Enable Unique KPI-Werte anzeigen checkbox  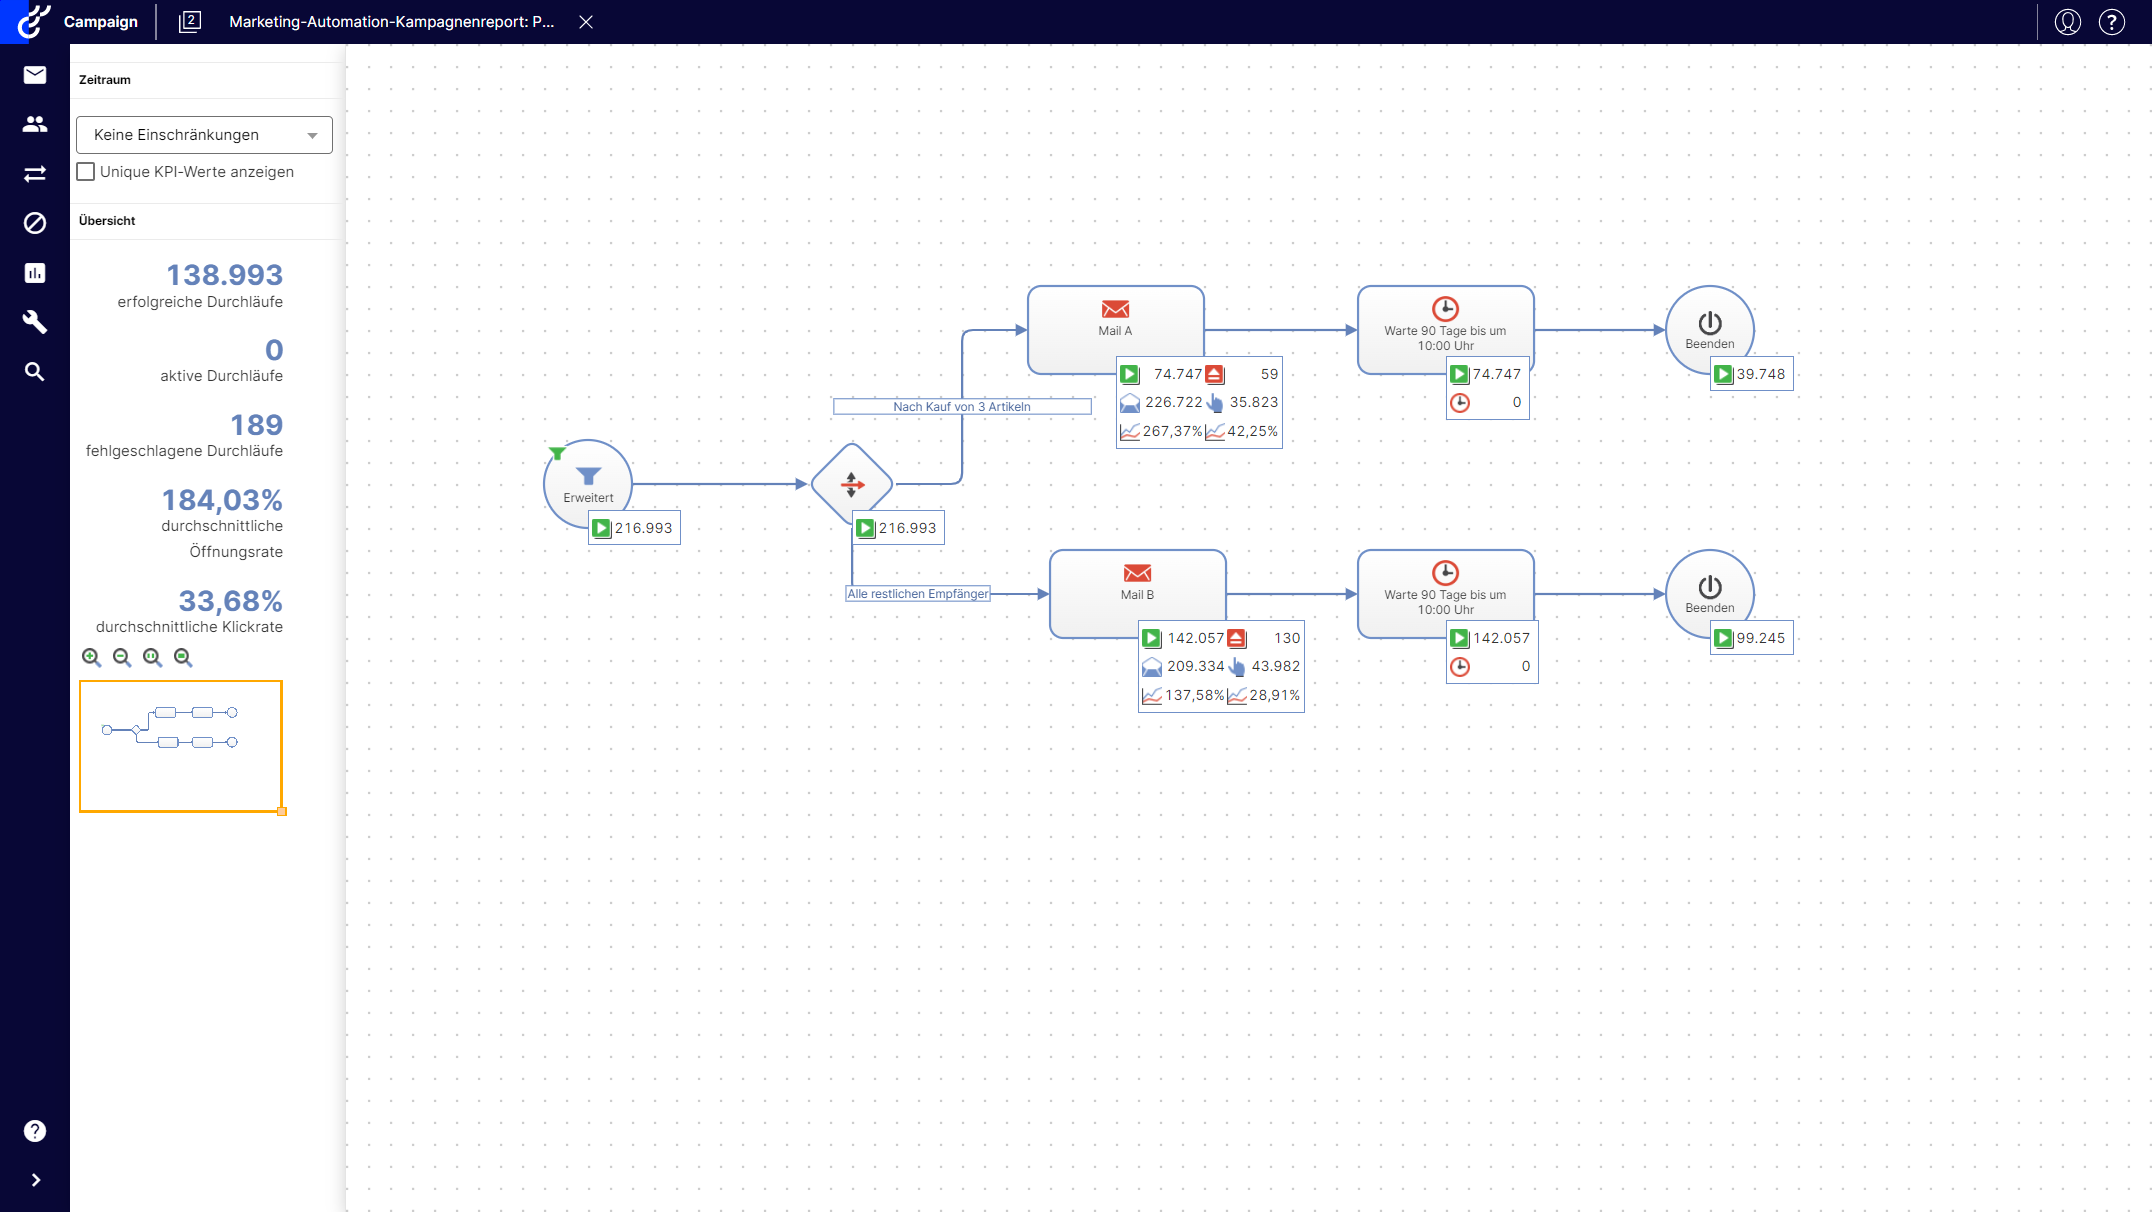click(x=86, y=172)
